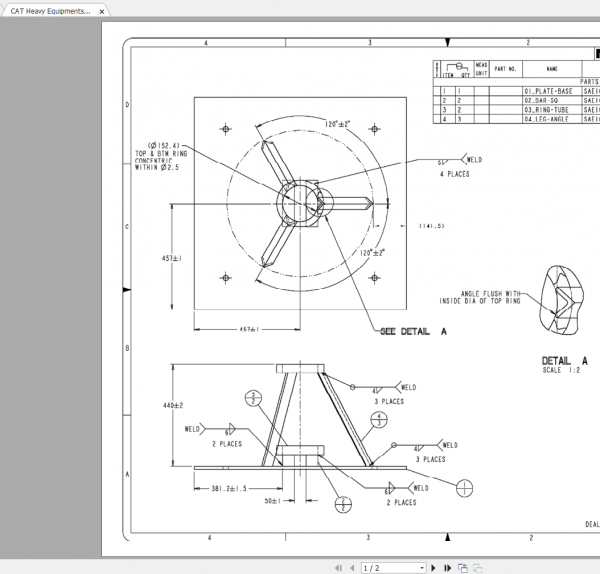600x574 pixels.
Task: Click the 04_LEG-ANGLE parts table entry
Action: (x=546, y=119)
